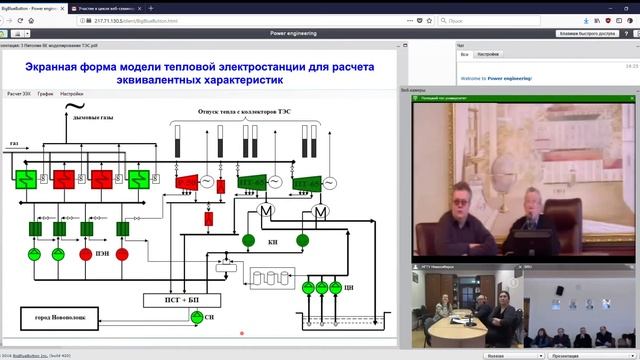Viewport: 640px width, 360px height.
Task: Close the second browser tab
Action: (140, 8)
